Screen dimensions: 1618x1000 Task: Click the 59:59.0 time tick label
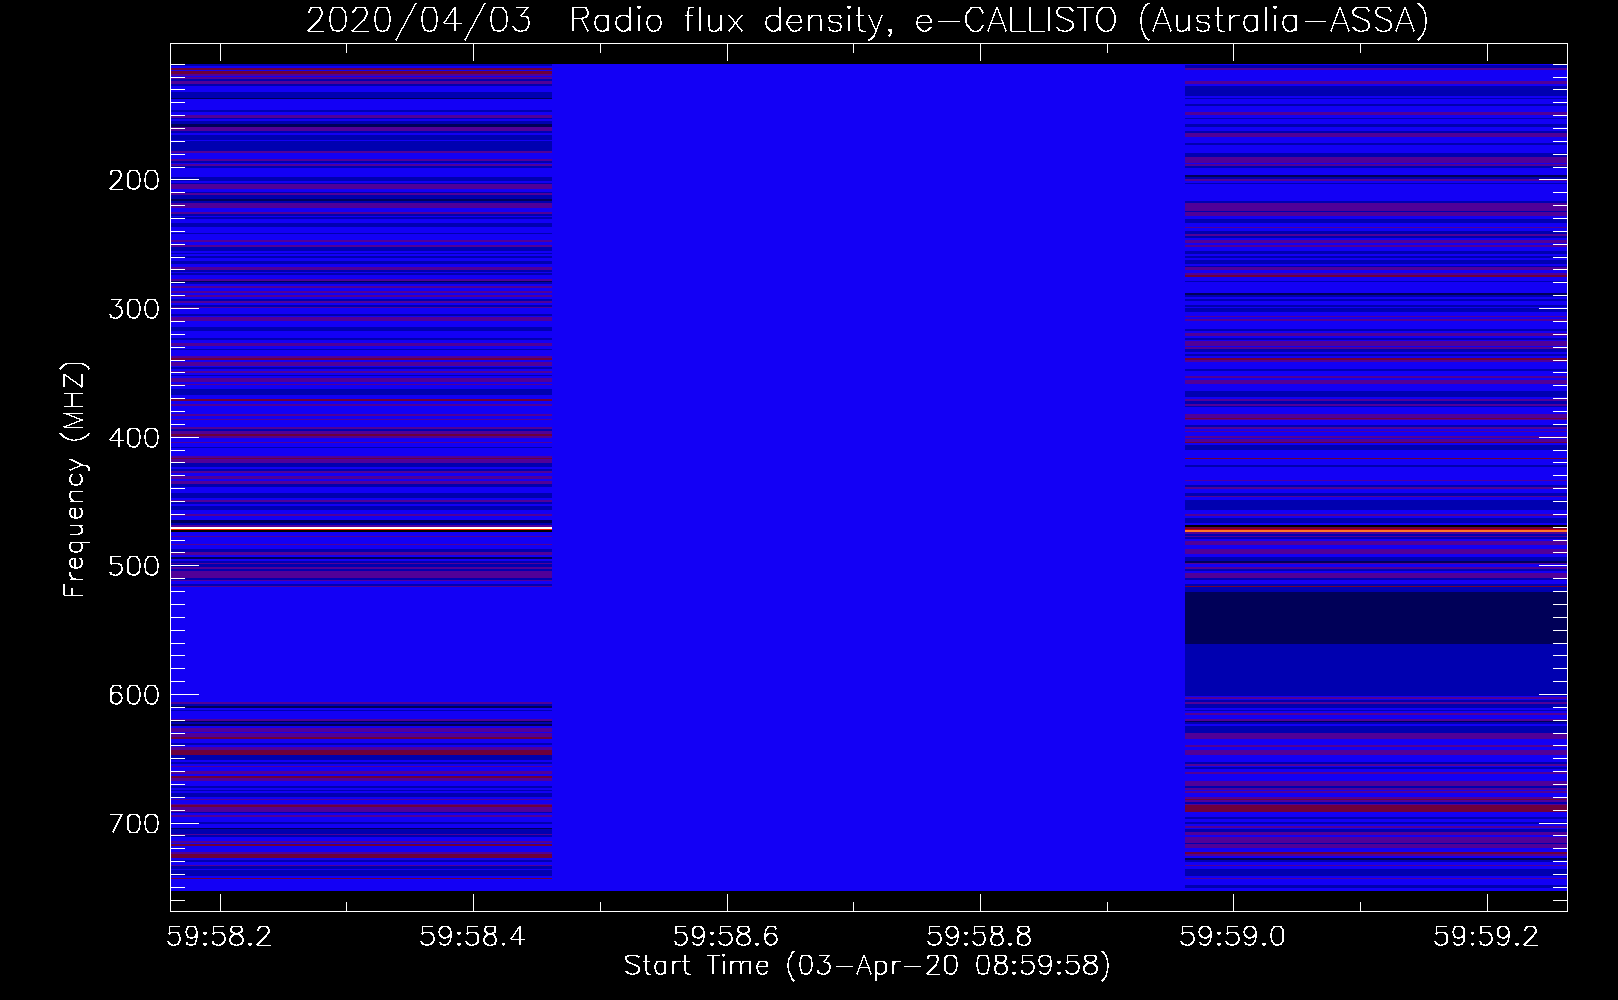click(1233, 935)
